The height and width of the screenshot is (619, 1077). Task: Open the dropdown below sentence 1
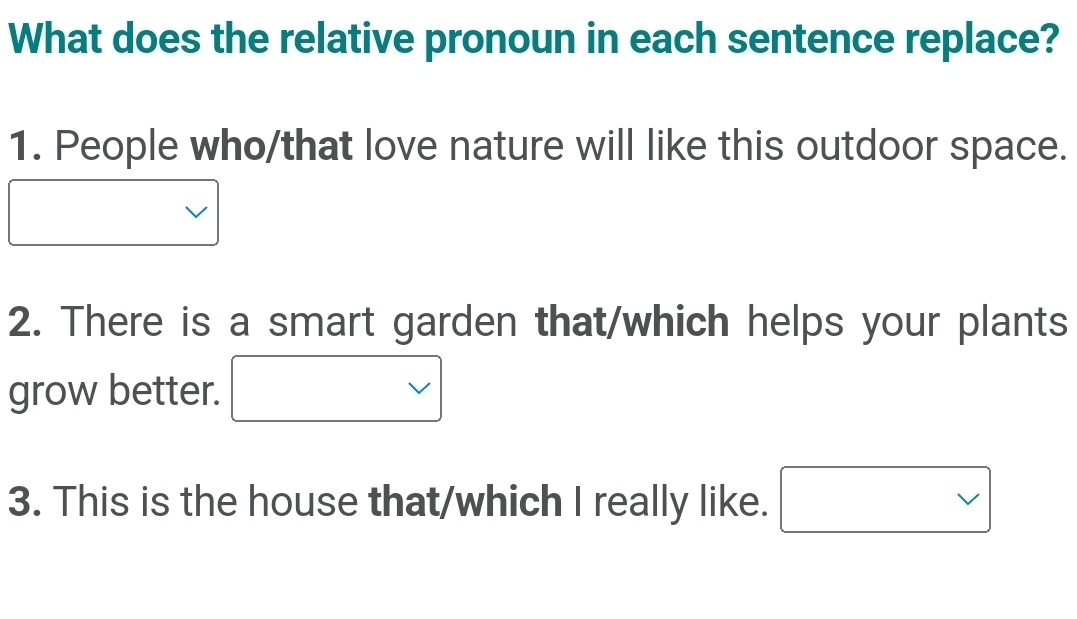click(x=113, y=212)
